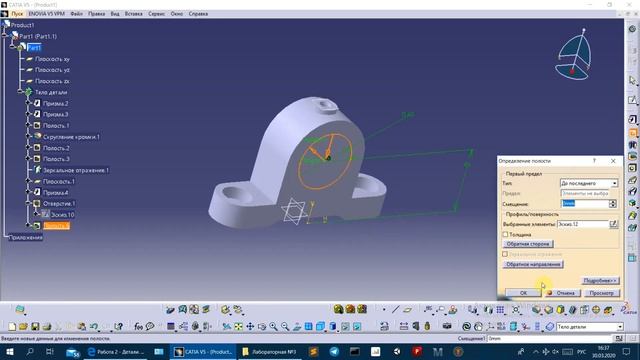Image resolution: width=640 pixels, height=360 pixels.
Task: Expand the Призма.4 tree node
Action: point(29,192)
